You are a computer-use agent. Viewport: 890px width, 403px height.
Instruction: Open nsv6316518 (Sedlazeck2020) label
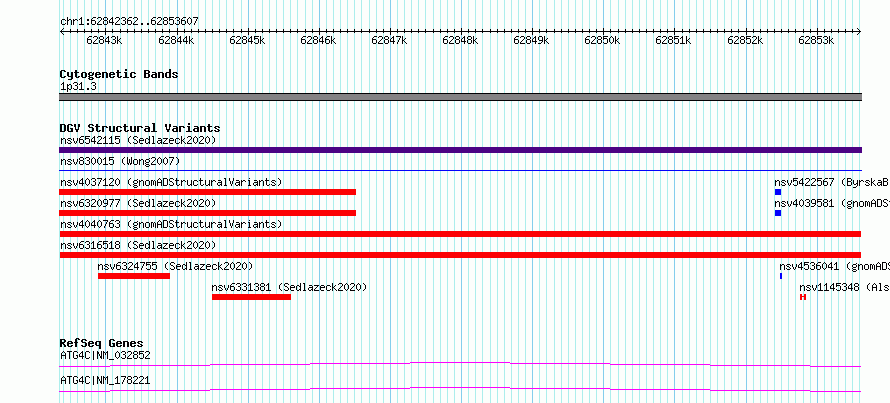138,245
